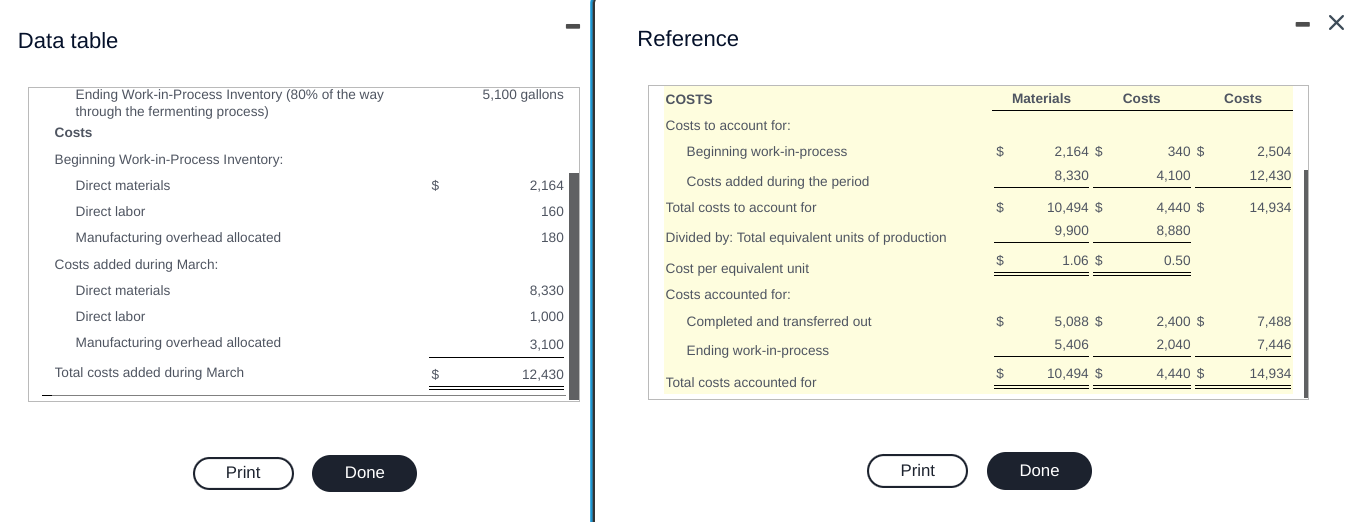1356x522 pixels.
Task: Click the Reference dialog title
Action: click(x=688, y=39)
